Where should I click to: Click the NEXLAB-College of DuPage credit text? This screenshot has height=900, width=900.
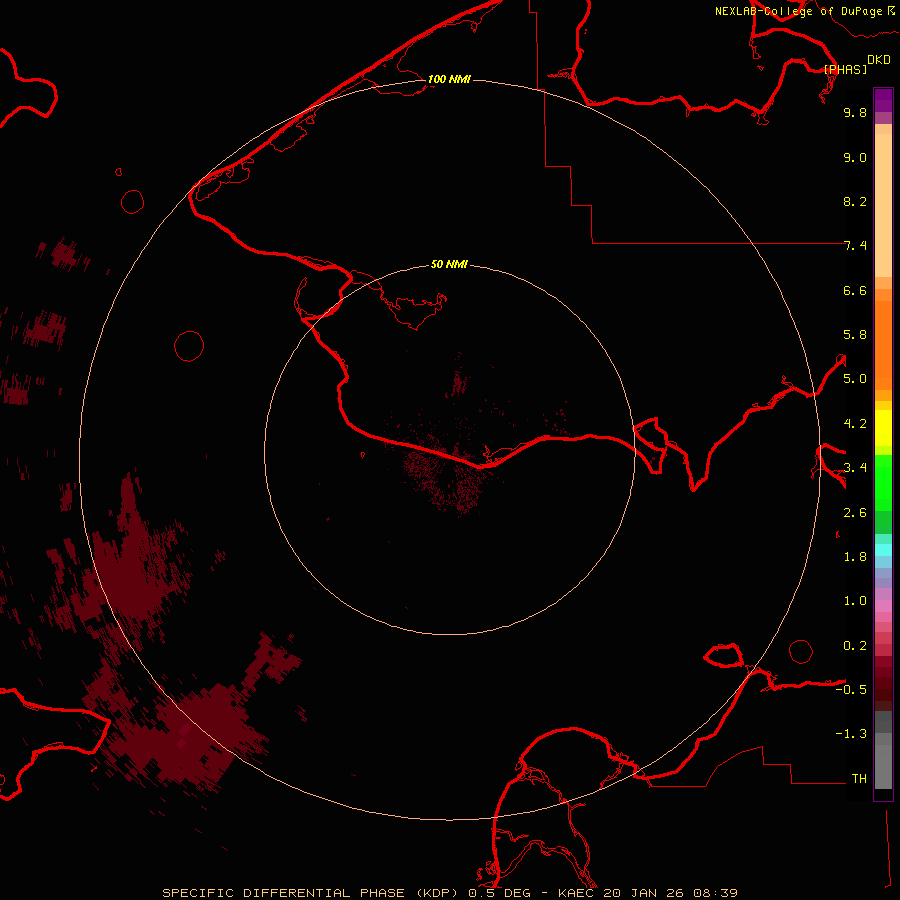click(x=798, y=11)
